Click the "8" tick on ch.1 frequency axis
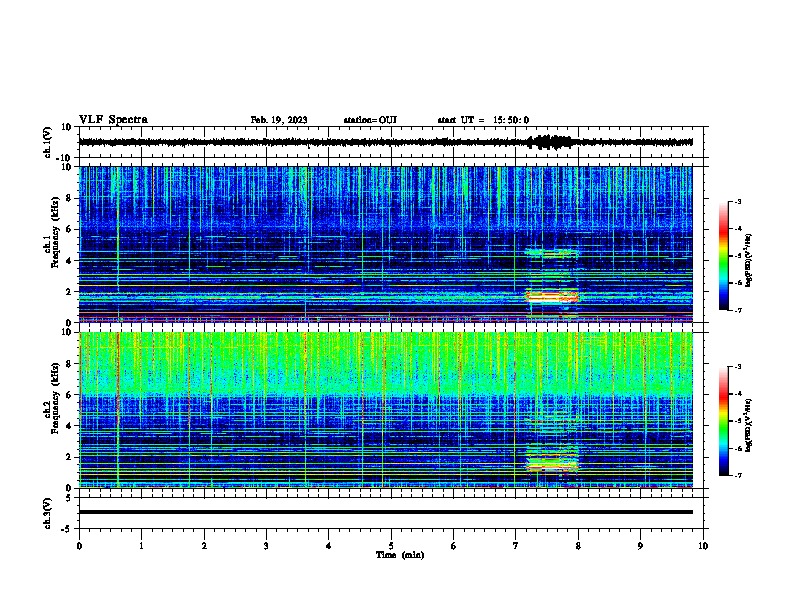This screenshot has height=612, width=792. [x=70, y=198]
